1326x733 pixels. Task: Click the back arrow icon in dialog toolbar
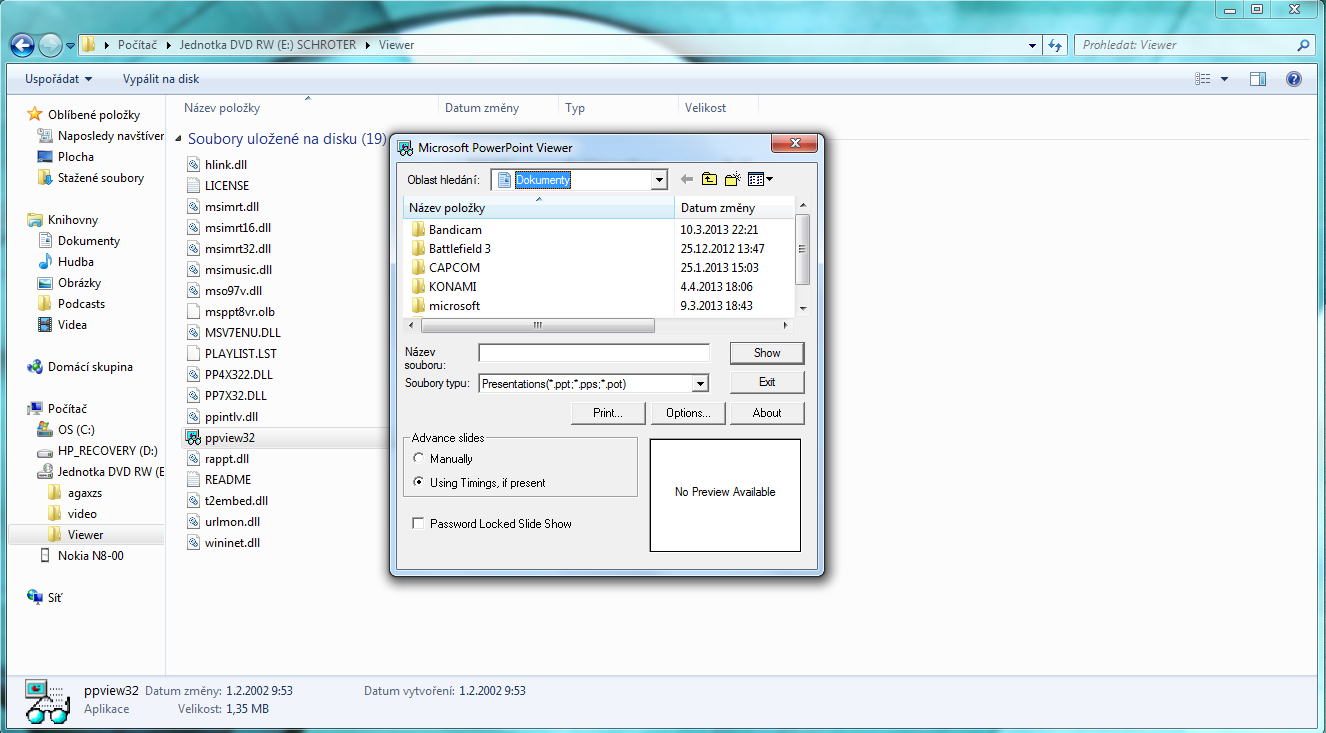[x=687, y=179]
